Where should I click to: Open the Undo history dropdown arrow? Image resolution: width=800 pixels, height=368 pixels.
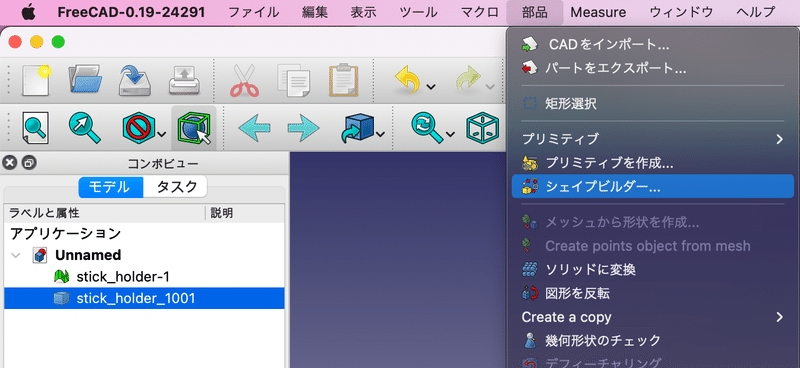pyautogui.click(x=431, y=86)
